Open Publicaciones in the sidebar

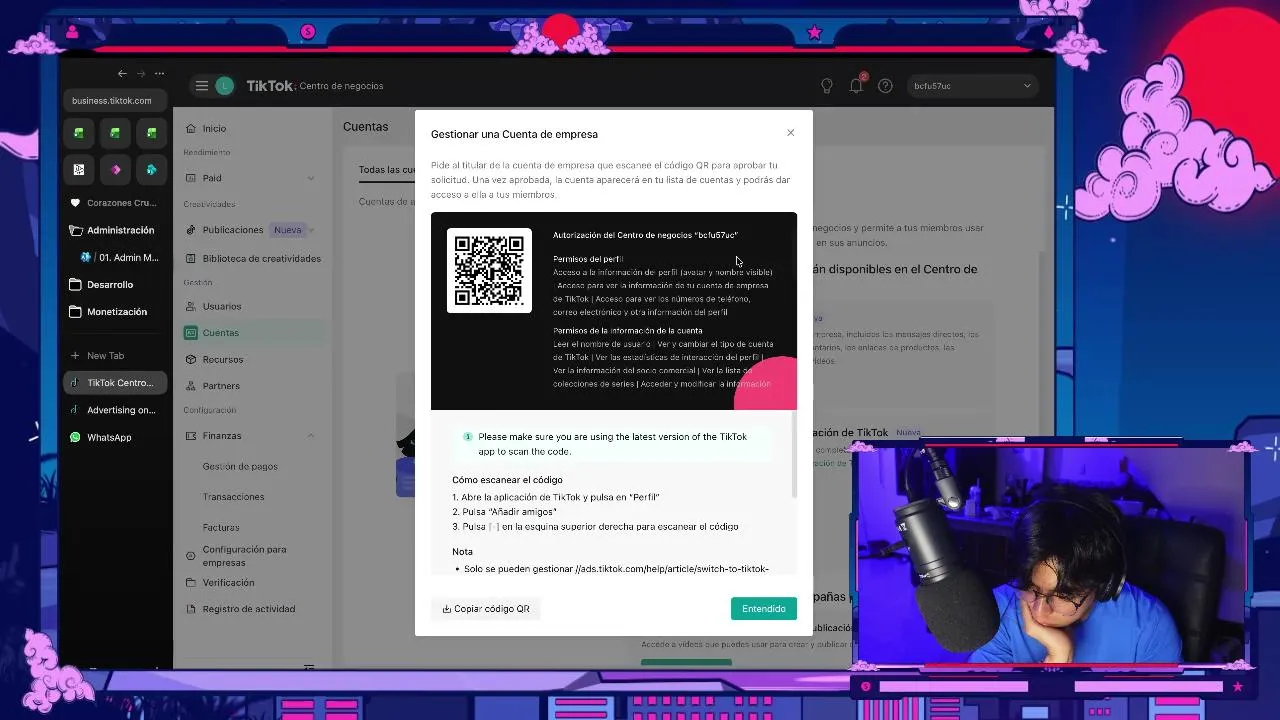[x=232, y=230]
